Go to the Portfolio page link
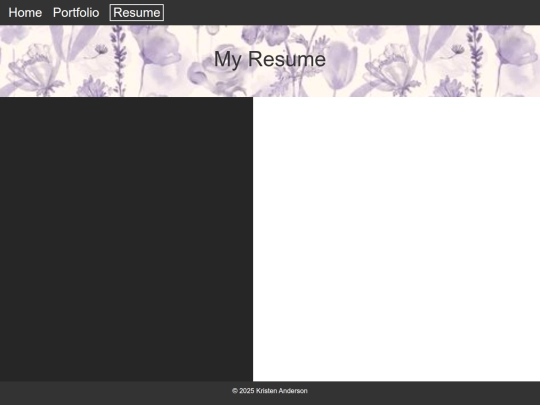Screen dimensions: 540x405 [76, 13]
